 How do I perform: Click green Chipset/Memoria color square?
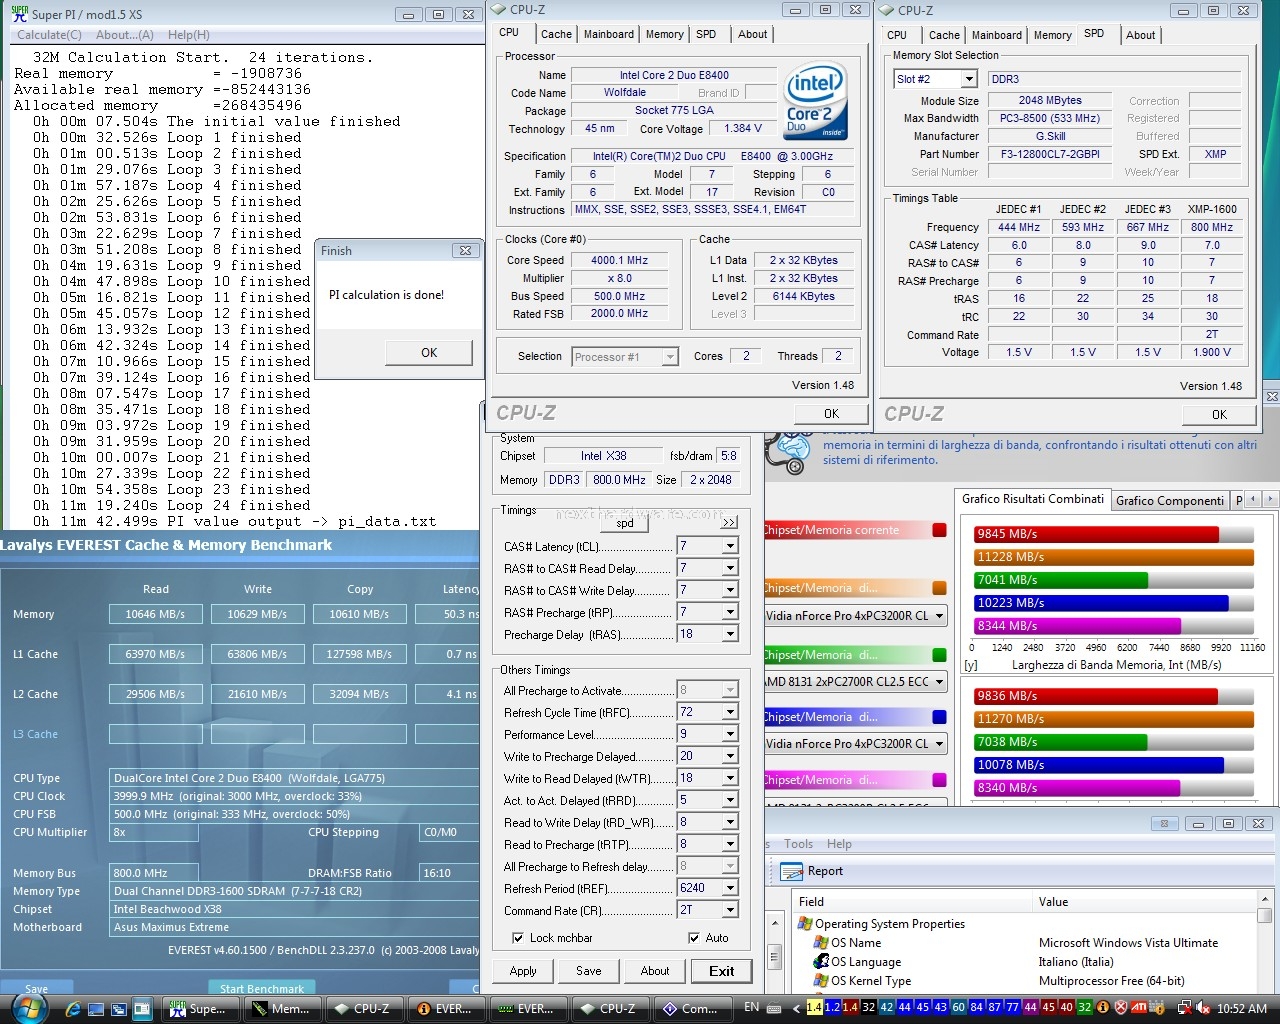point(939,655)
